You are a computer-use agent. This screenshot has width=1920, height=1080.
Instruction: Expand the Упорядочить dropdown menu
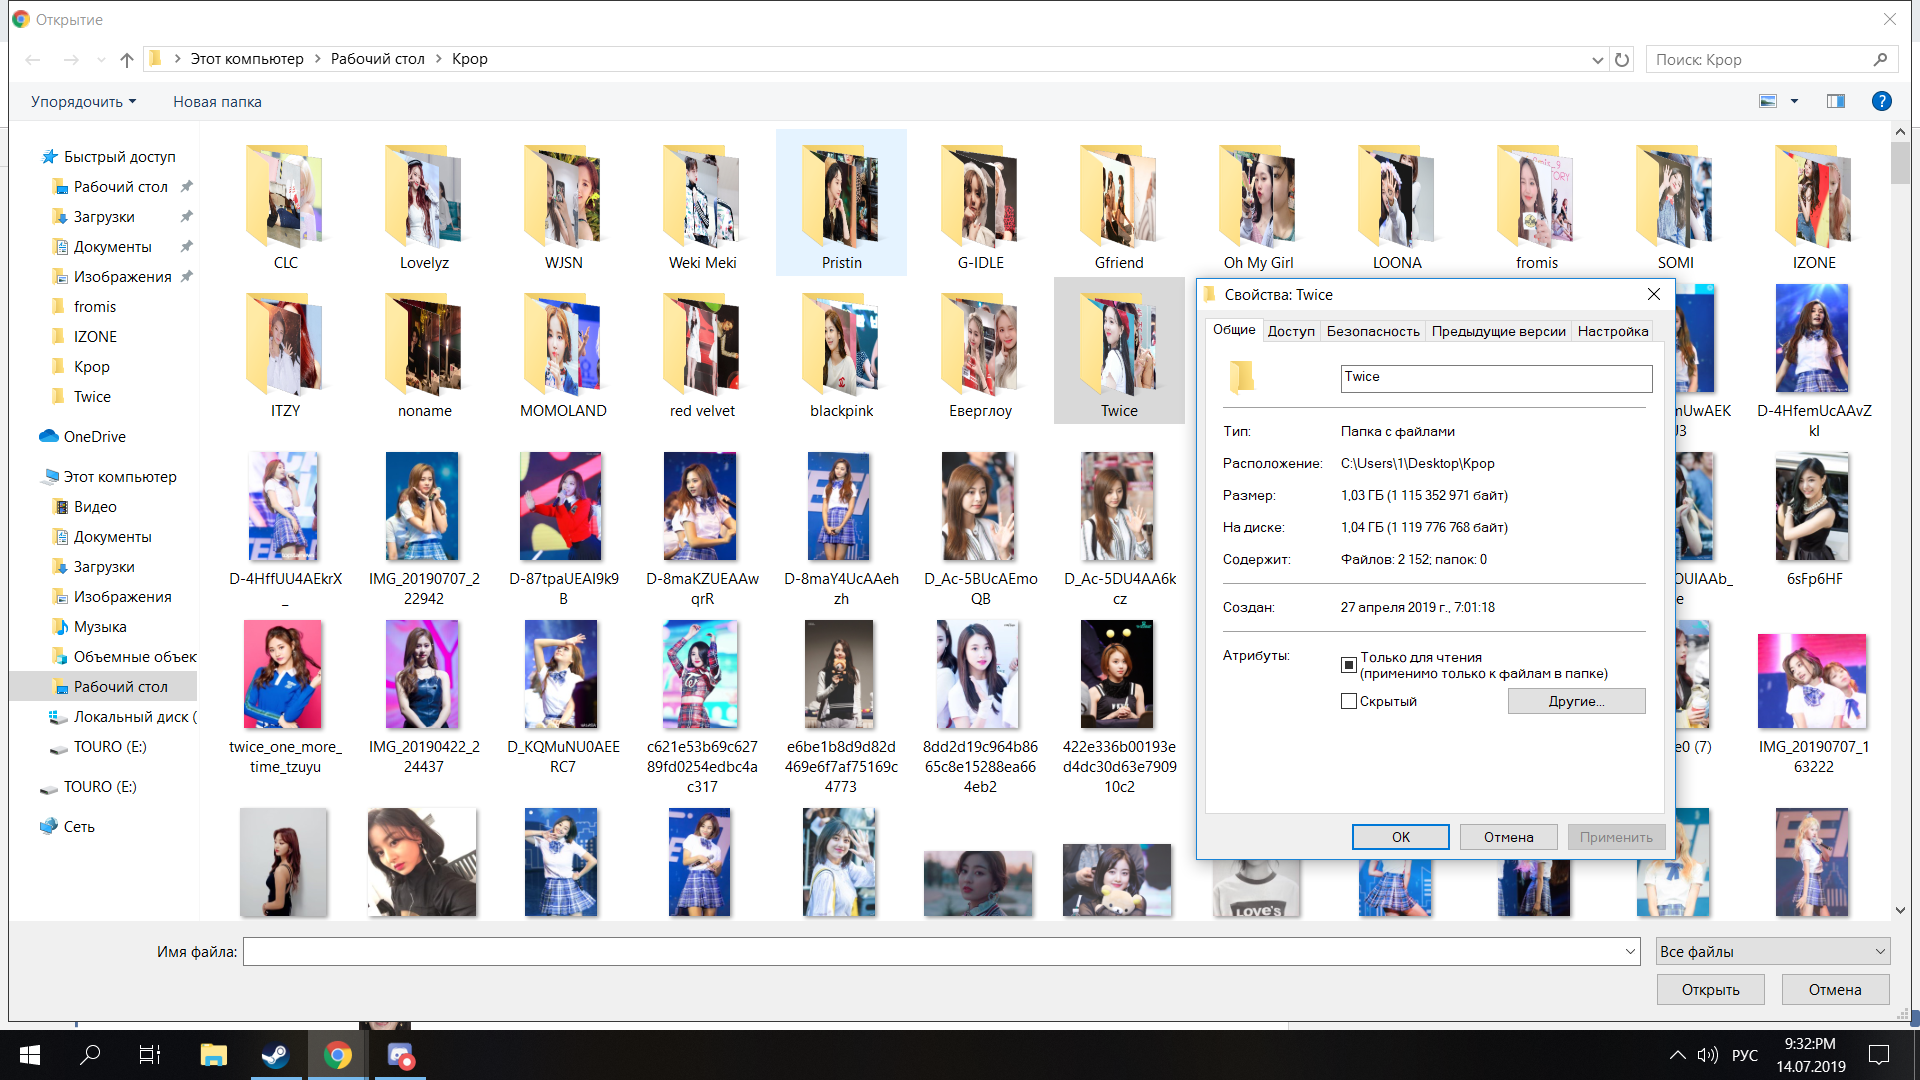click(83, 102)
